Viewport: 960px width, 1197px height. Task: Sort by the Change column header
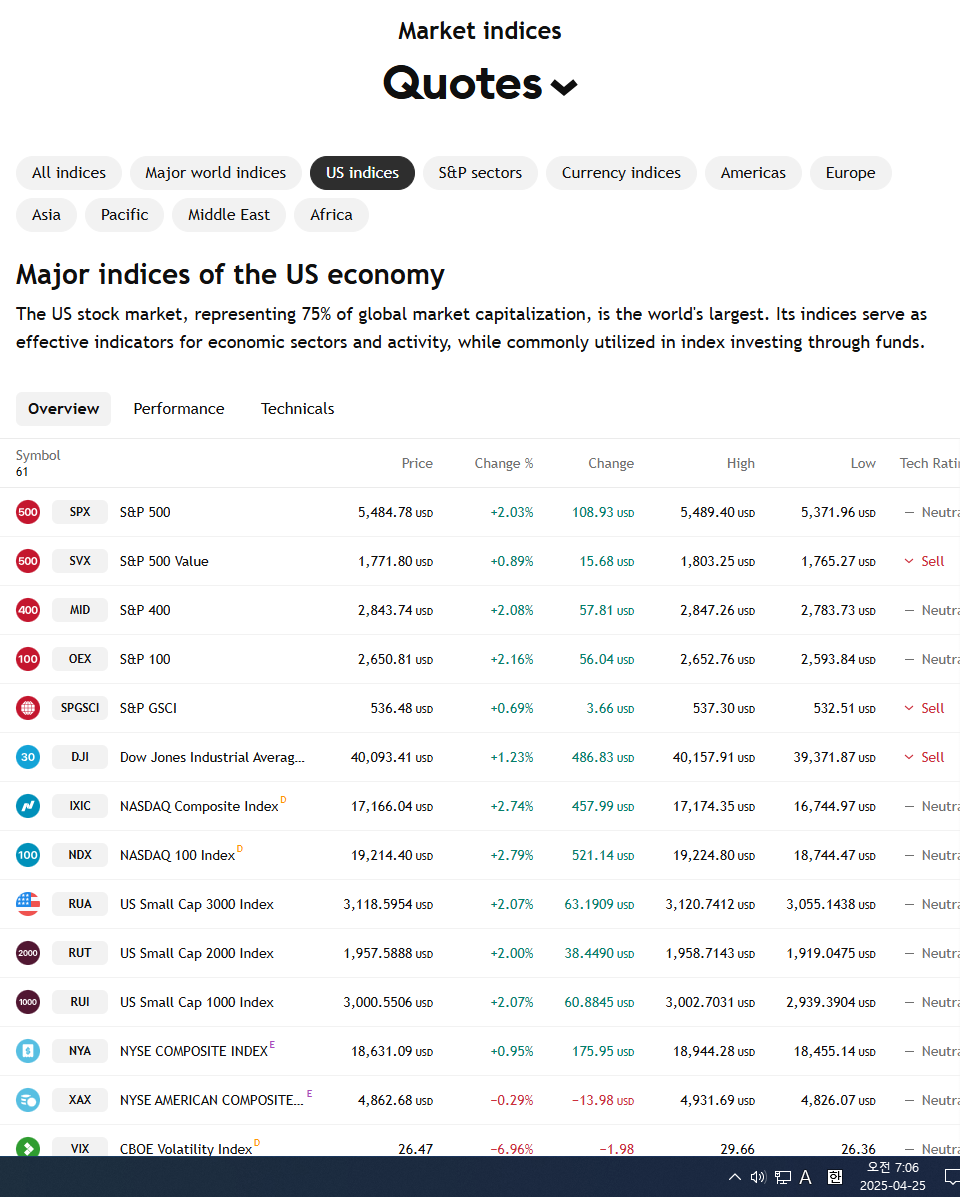click(x=610, y=463)
